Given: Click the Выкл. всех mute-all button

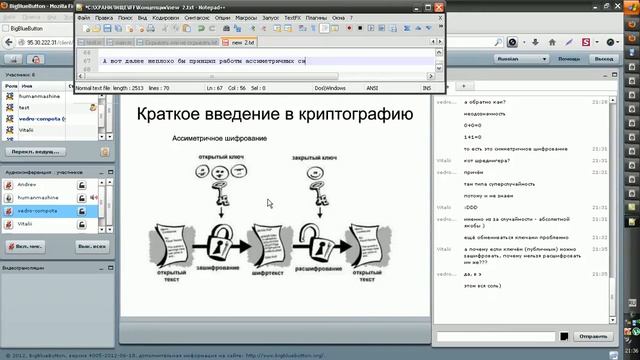Looking at the screenshot, I should (92, 247).
